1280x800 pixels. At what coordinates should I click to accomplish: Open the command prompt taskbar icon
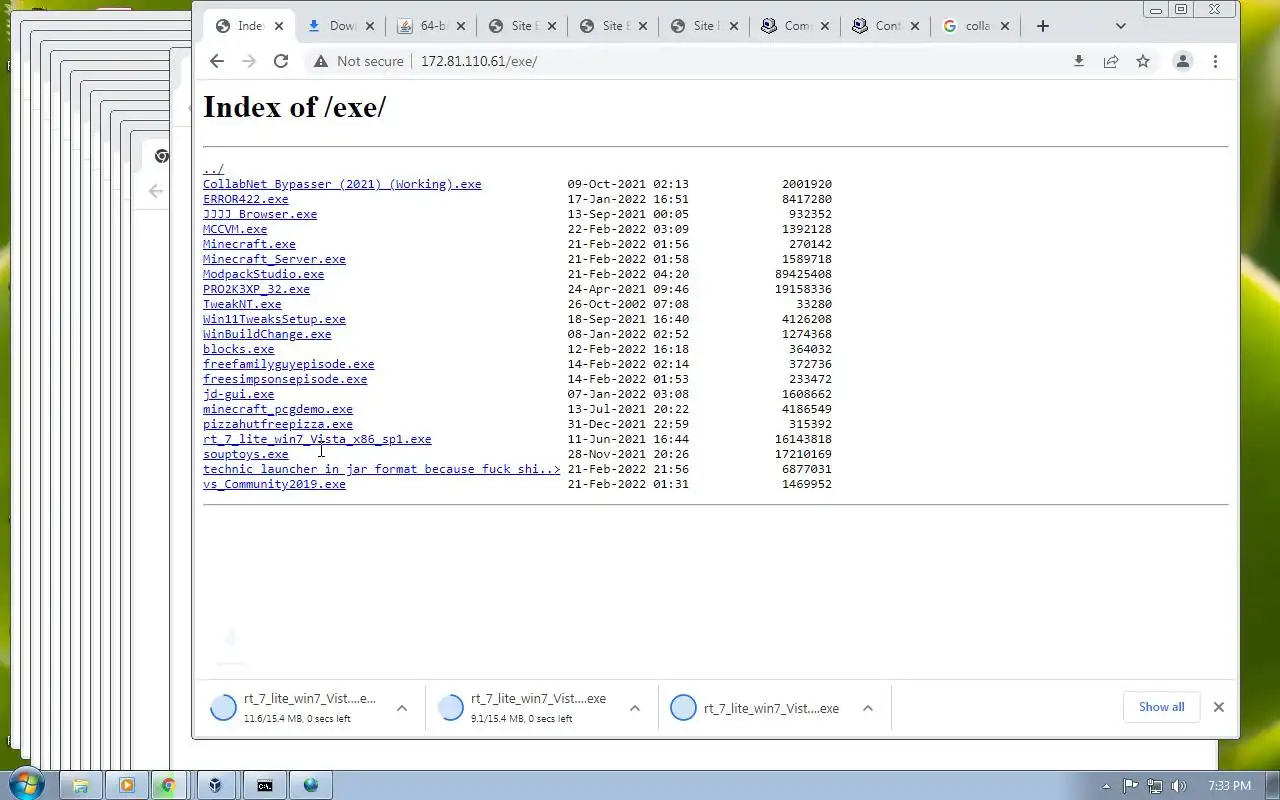[x=264, y=785]
